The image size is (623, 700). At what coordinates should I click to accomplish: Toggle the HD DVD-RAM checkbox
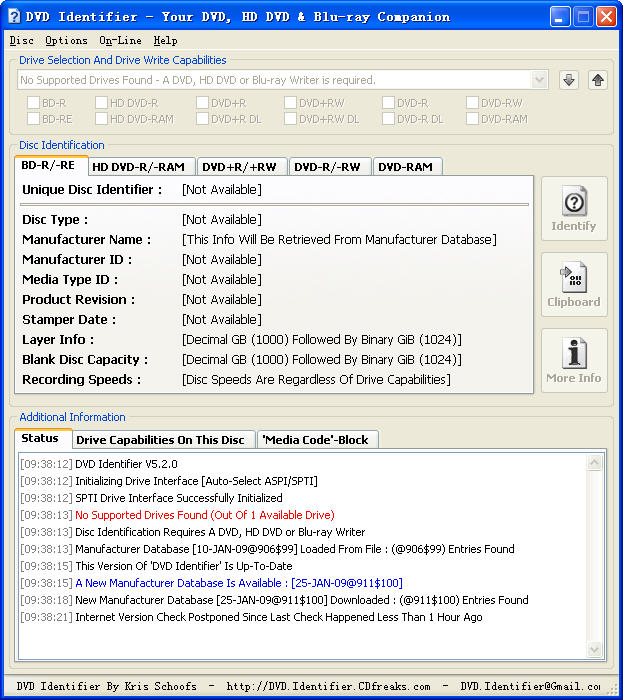coord(101,119)
